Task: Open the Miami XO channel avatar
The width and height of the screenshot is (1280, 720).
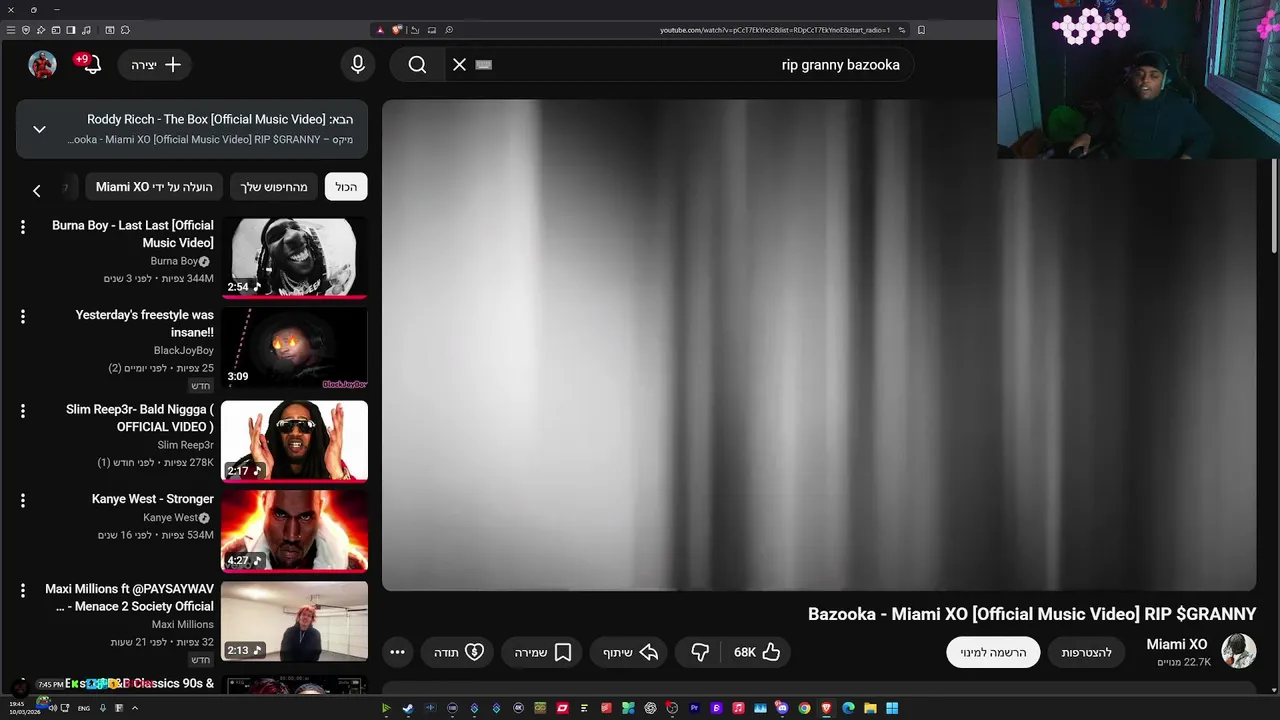Action: pos(1238,651)
